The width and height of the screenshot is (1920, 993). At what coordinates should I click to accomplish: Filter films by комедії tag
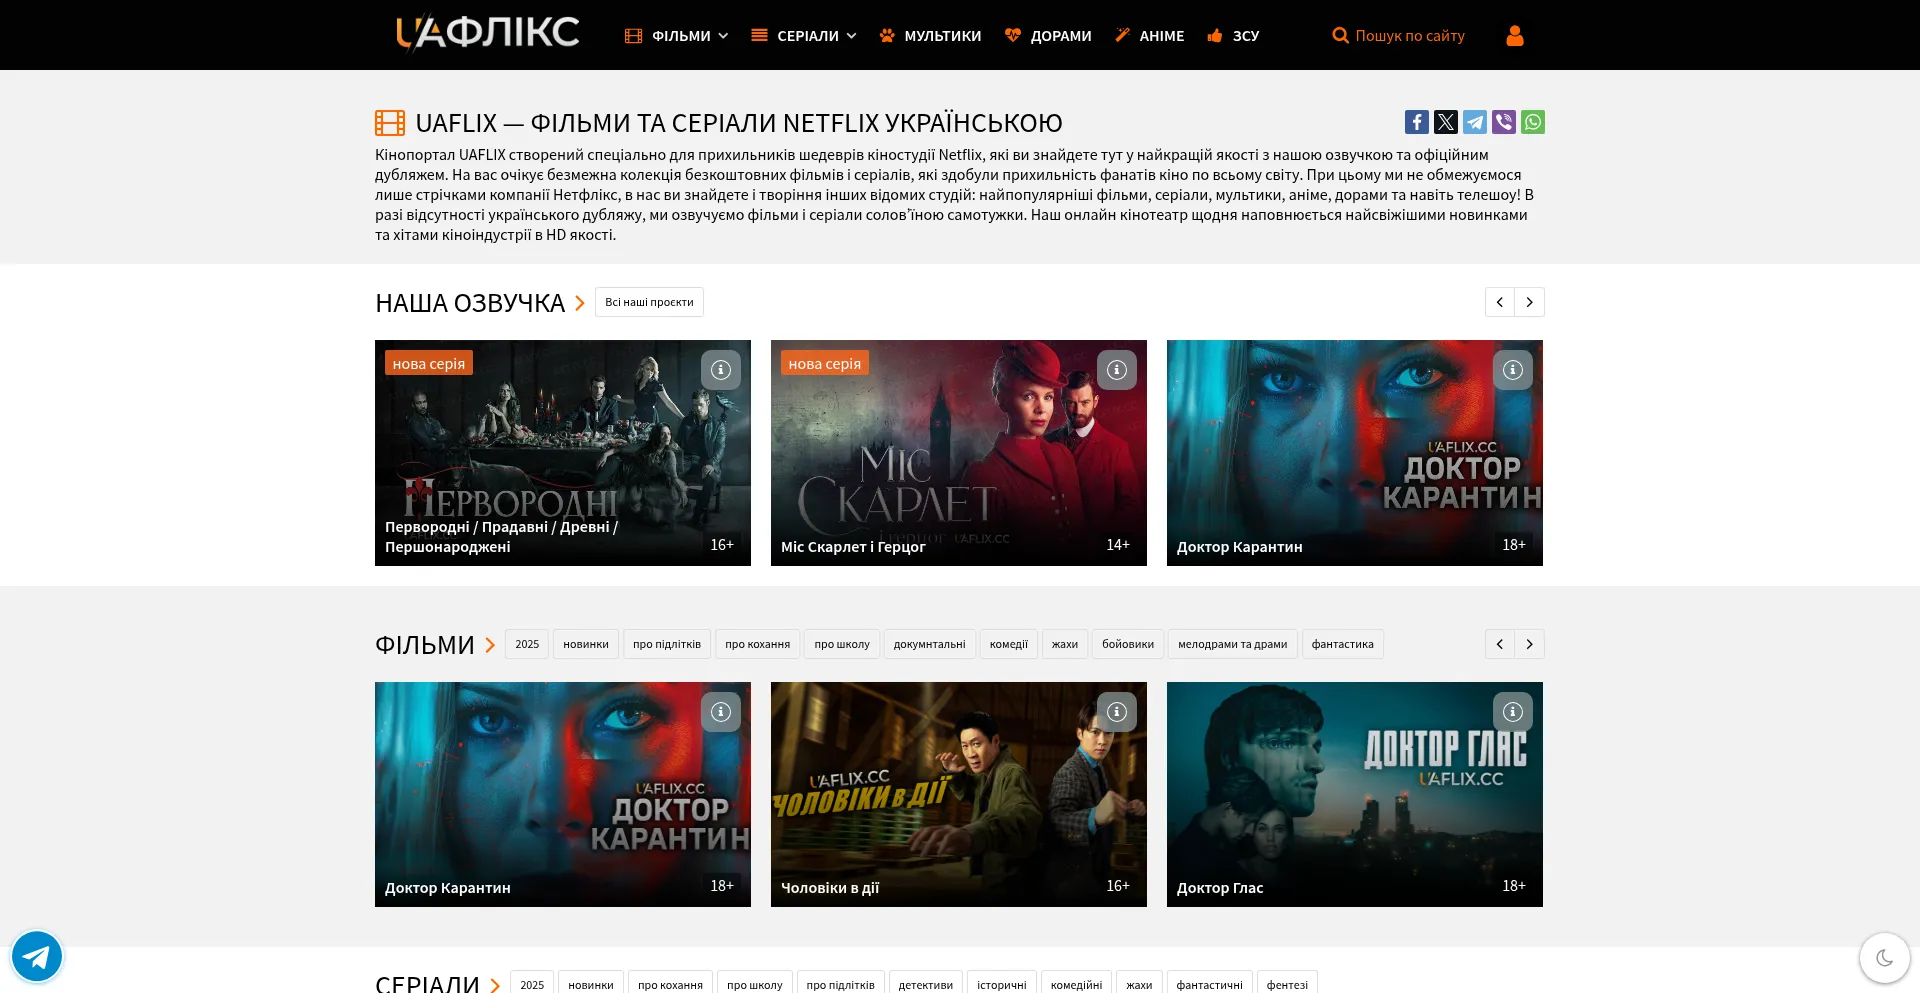click(x=1009, y=644)
